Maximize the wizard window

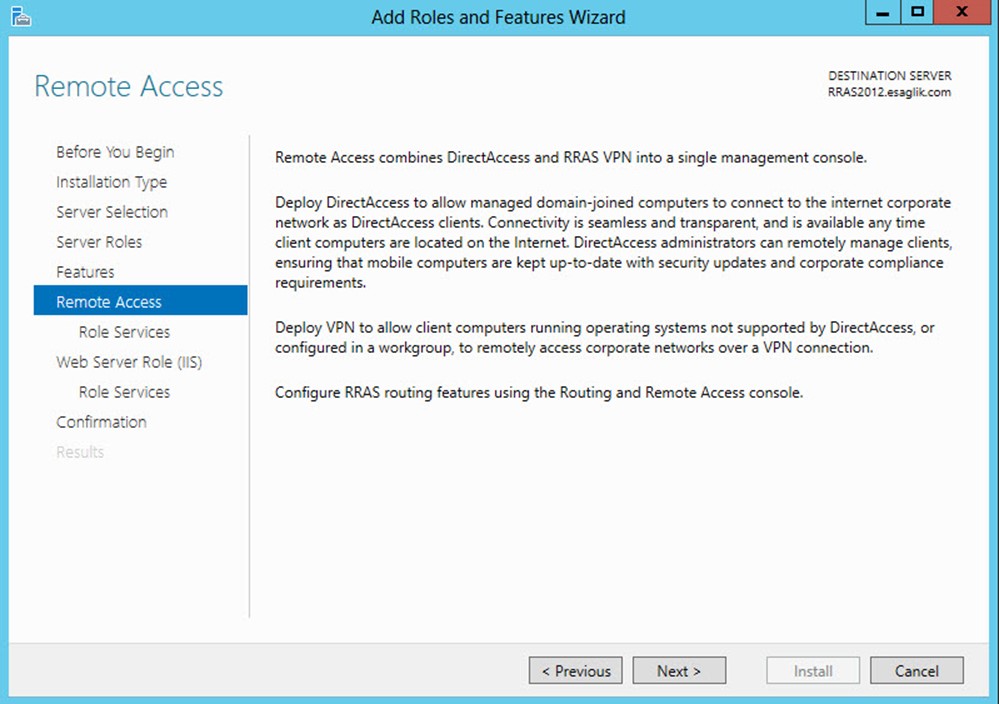[x=917, y=13]
